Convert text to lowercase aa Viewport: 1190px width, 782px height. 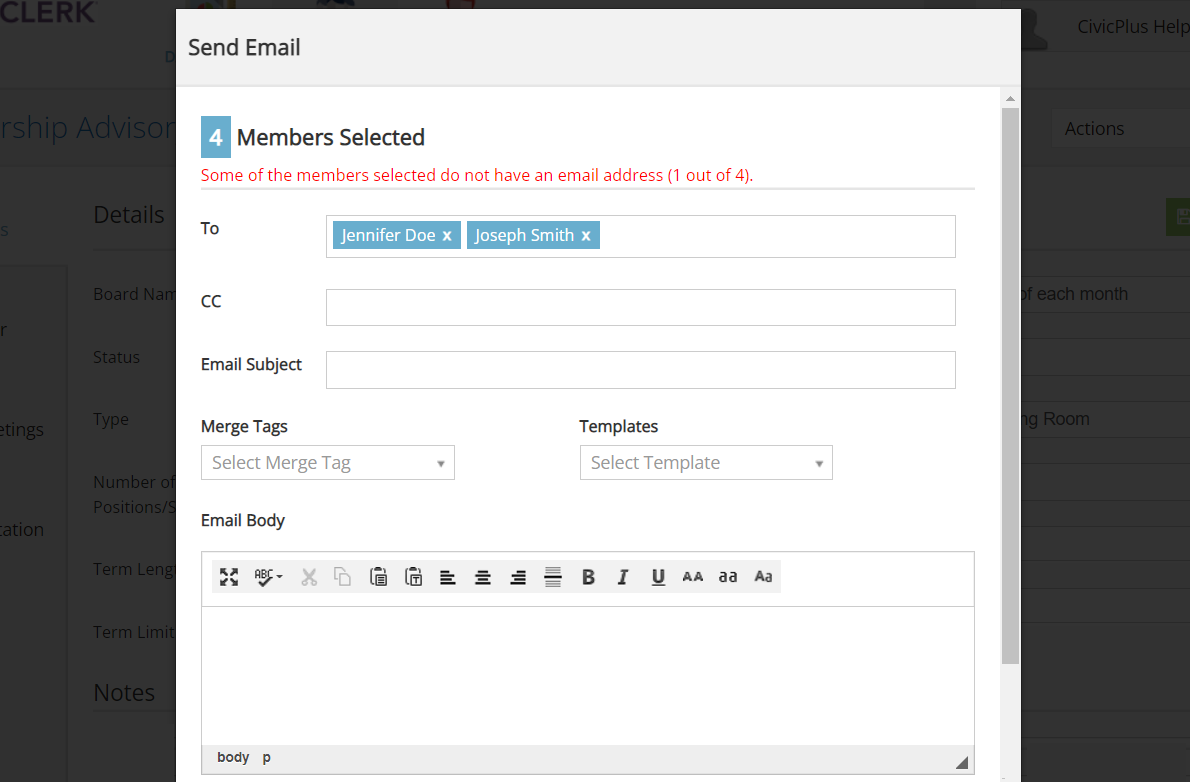point(728,577)
